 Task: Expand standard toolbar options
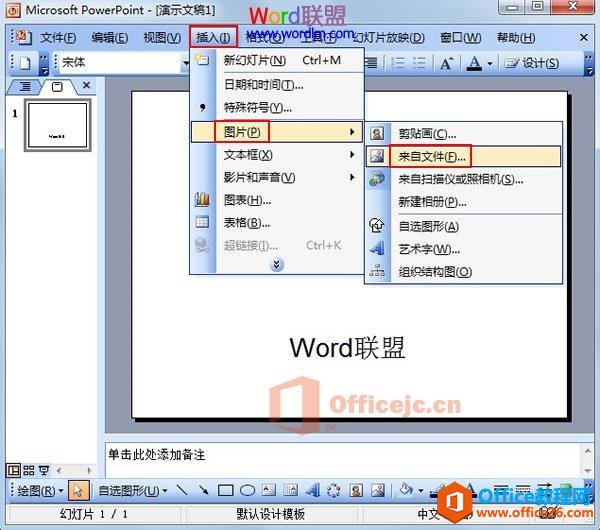(x=44, y=64)
